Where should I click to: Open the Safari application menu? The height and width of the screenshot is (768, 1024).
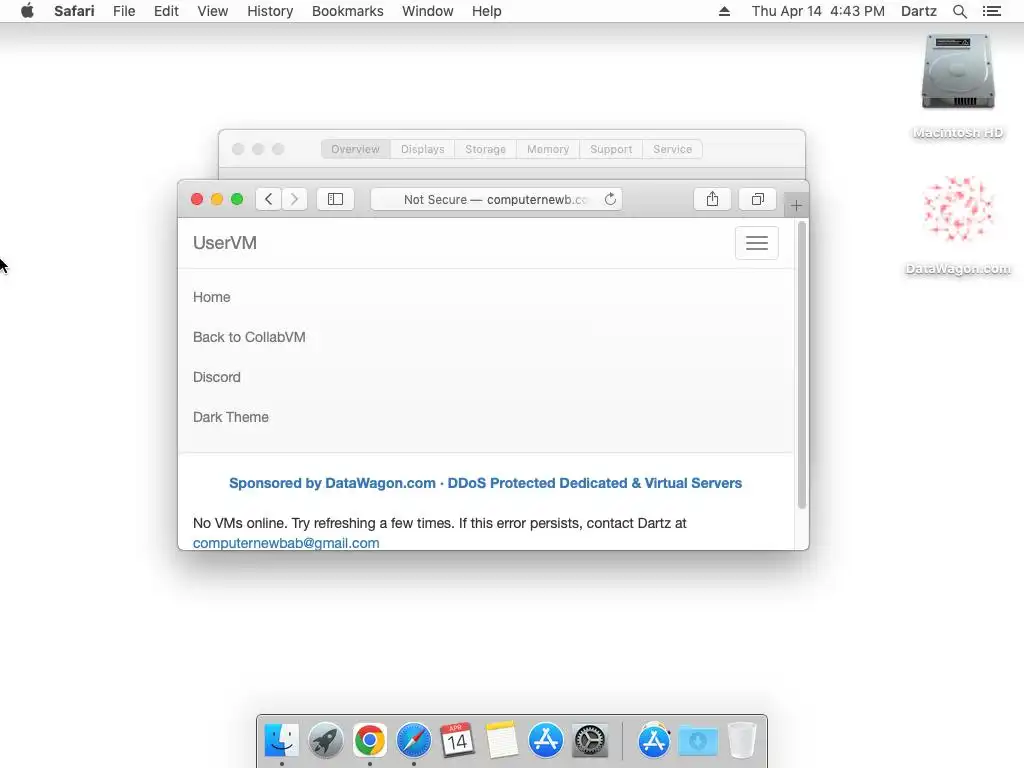click(74, 11)
